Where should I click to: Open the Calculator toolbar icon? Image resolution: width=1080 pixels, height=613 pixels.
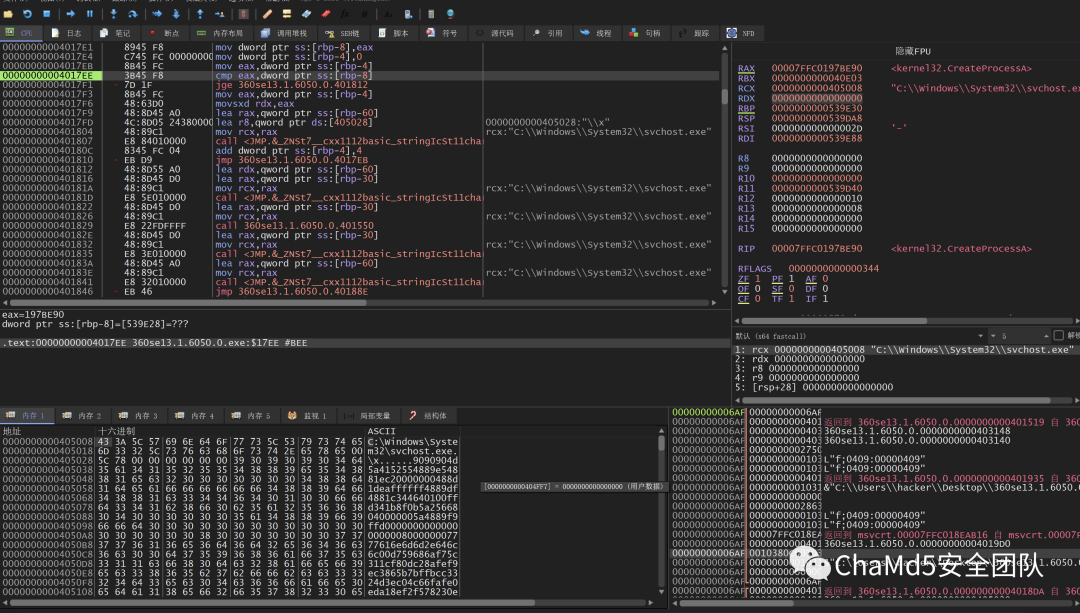(431, 14)
